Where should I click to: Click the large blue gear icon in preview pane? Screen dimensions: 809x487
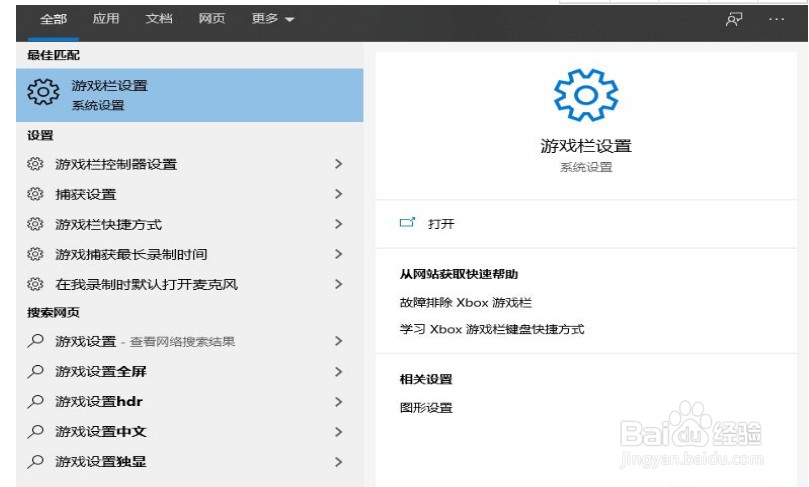click(x=586, y=95)
